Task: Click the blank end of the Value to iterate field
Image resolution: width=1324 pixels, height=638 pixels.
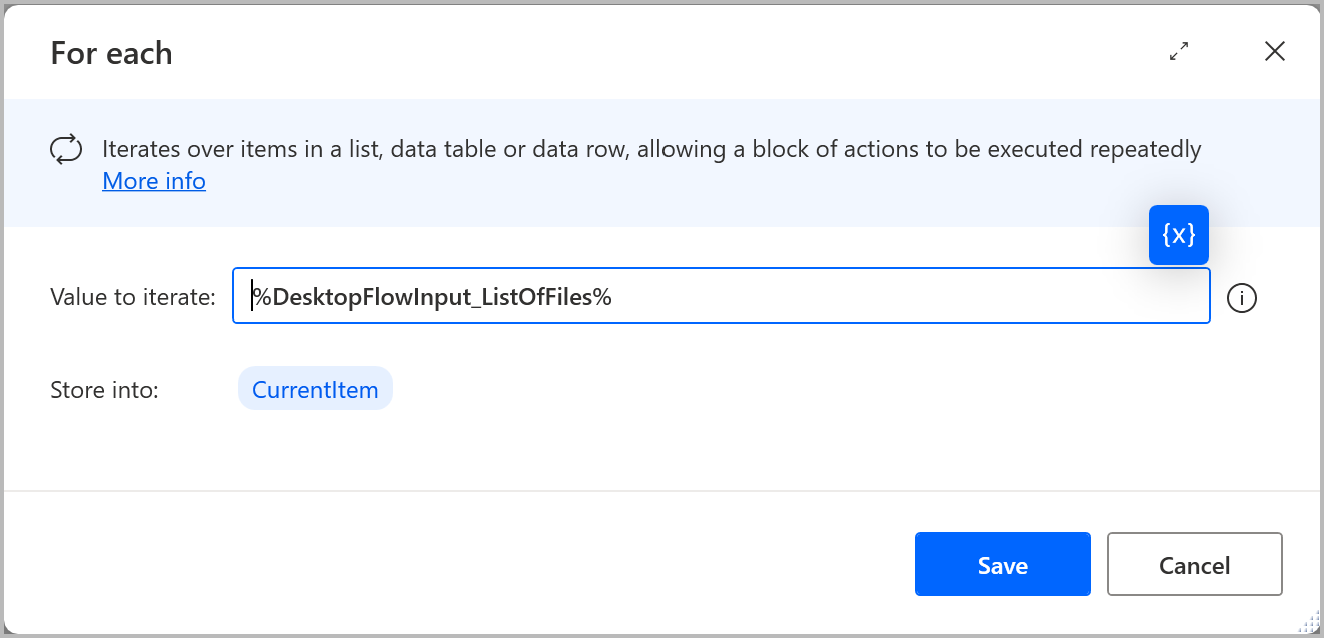Action: [900, 297]
